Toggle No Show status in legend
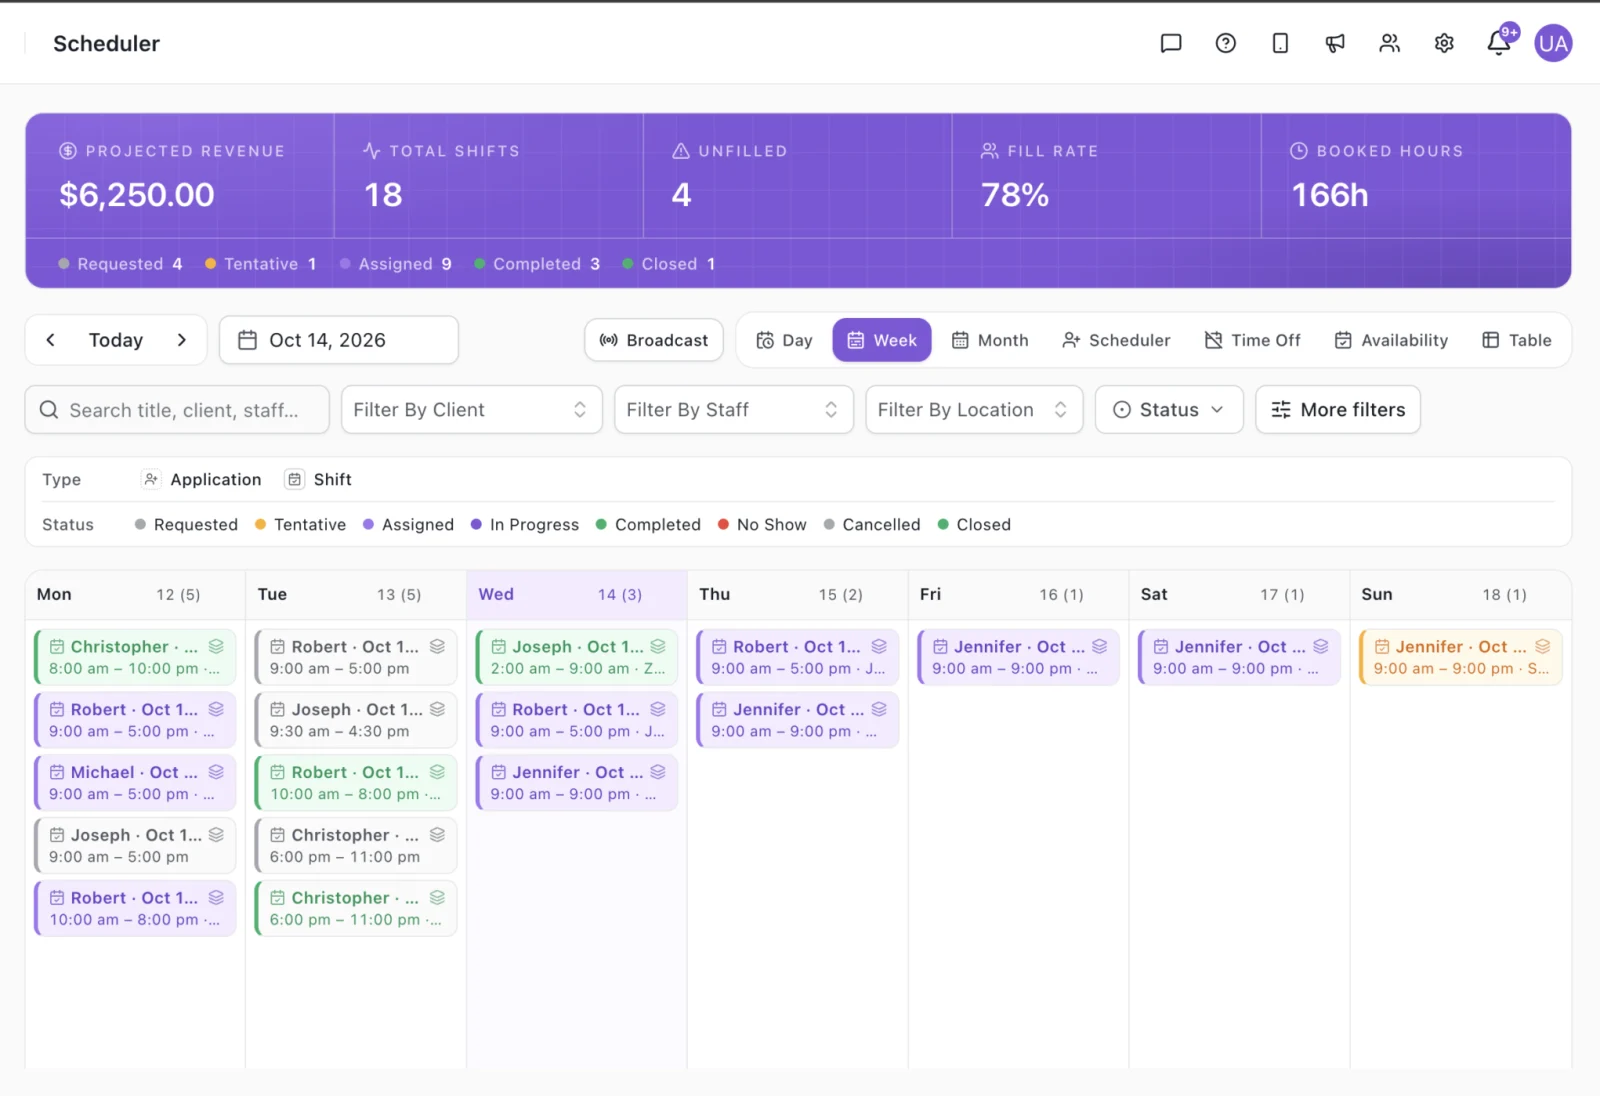The height and width of the screenshot is (1096, 1600). pos(762,525)
